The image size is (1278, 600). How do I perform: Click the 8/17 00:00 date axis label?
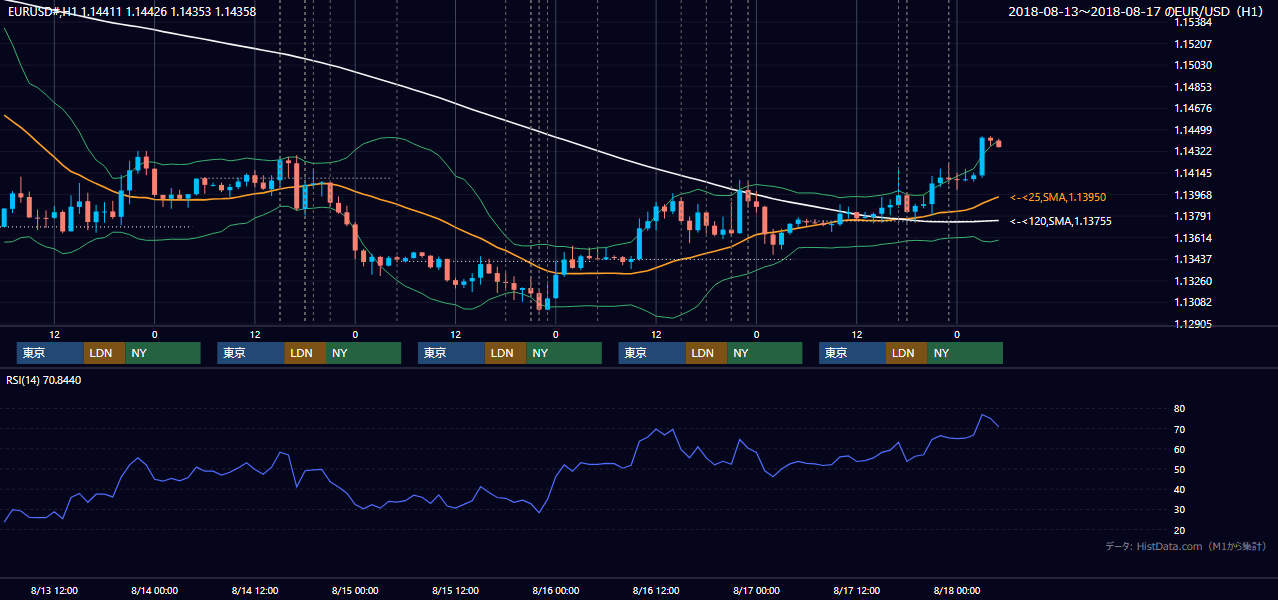tap(756, 590)
